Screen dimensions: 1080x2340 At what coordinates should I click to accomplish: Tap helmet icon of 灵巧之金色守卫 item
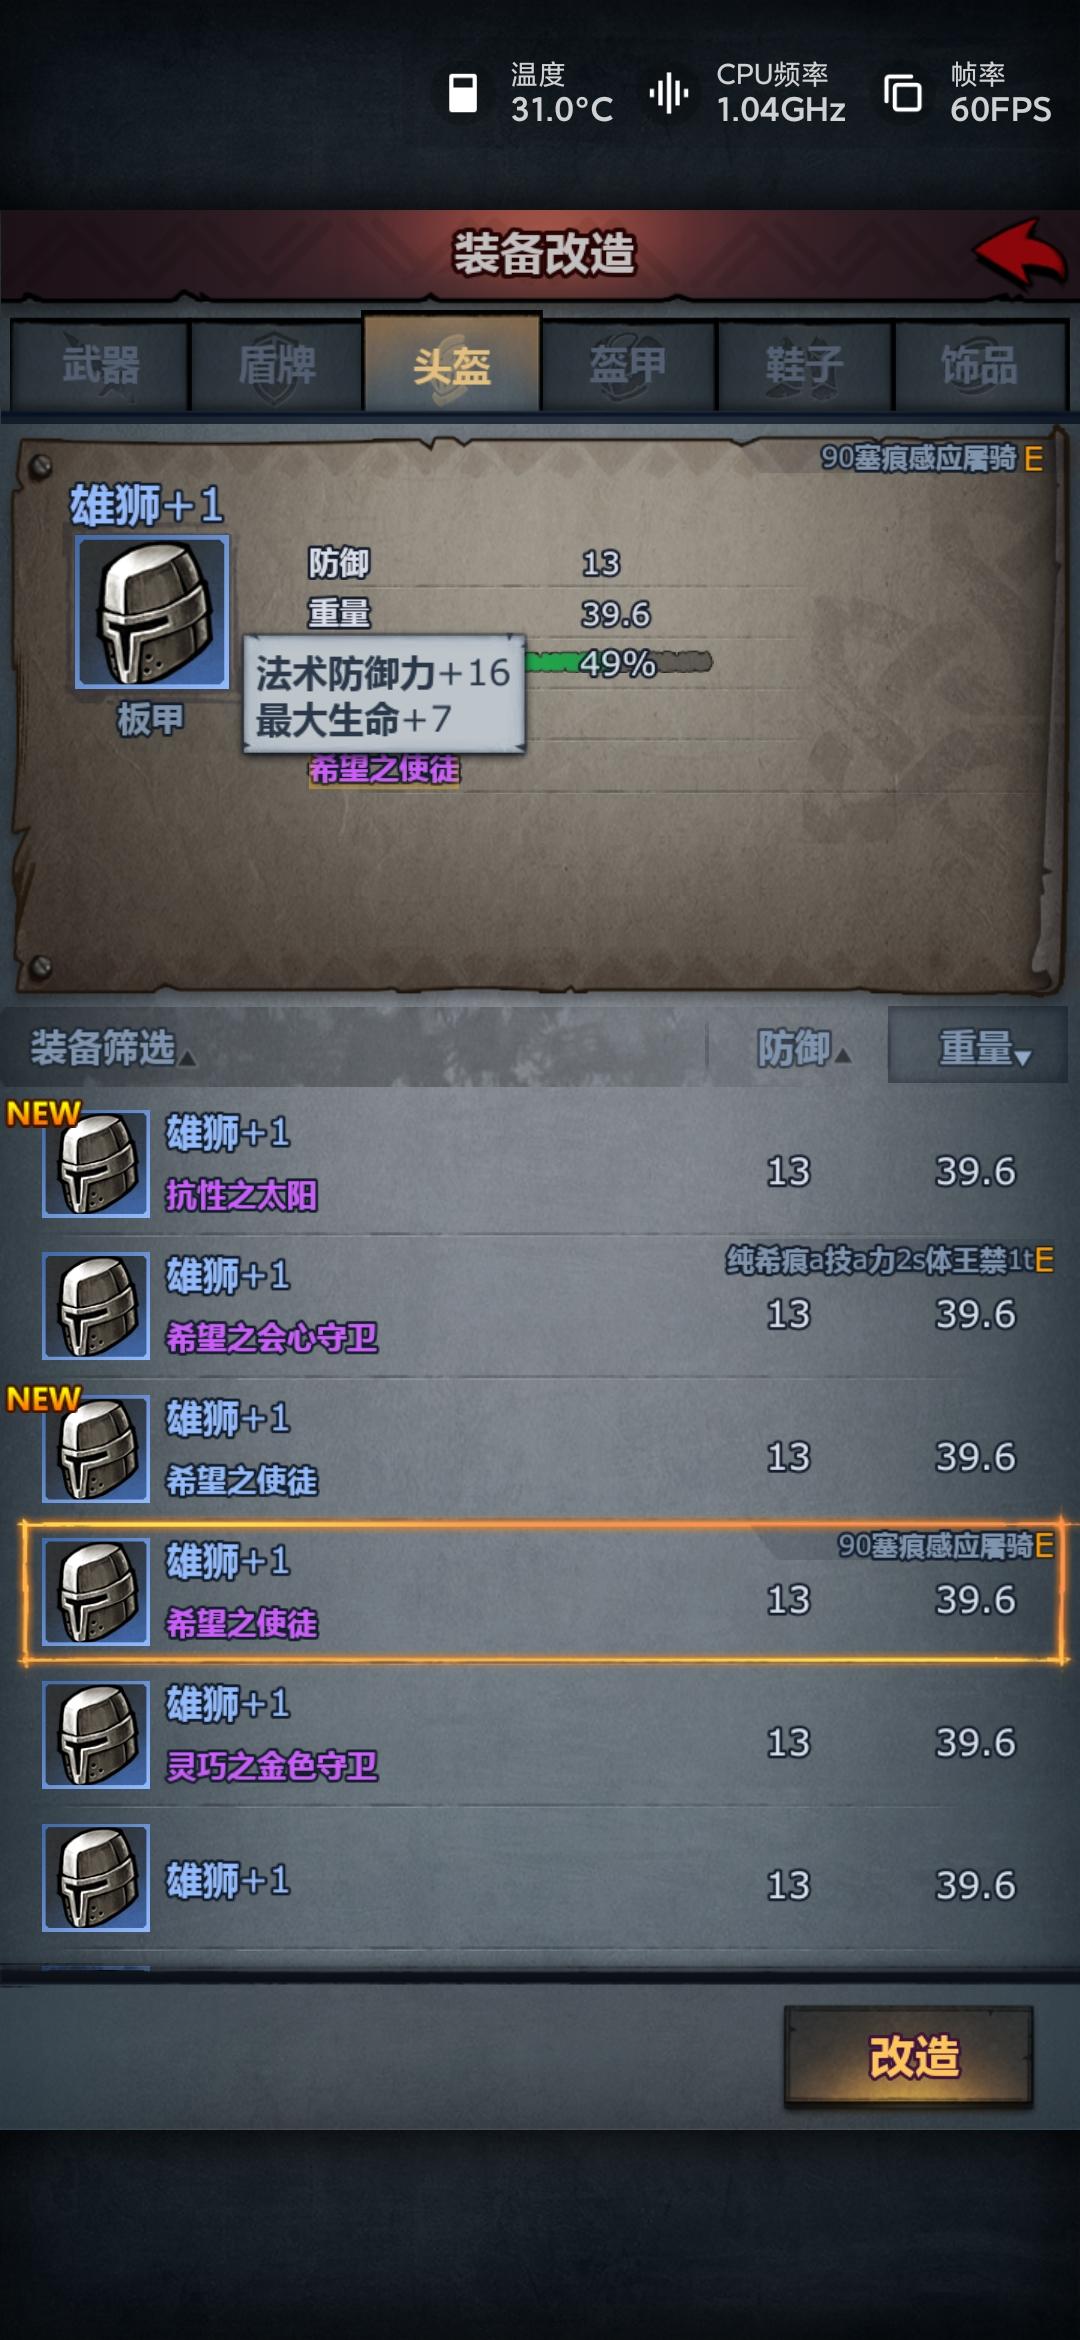[96, 1735]
